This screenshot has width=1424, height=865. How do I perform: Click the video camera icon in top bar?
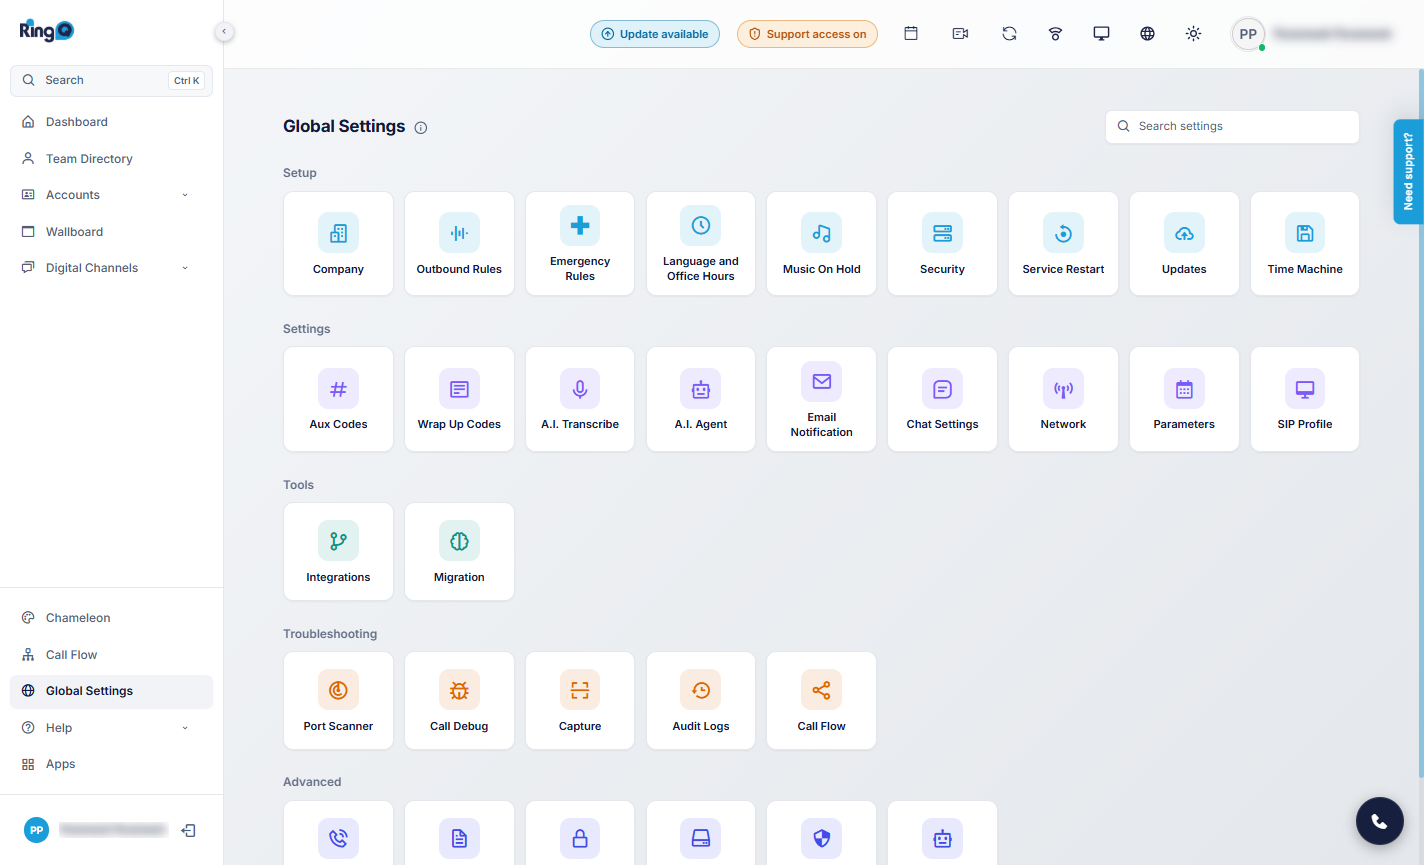tap(960, 34)
